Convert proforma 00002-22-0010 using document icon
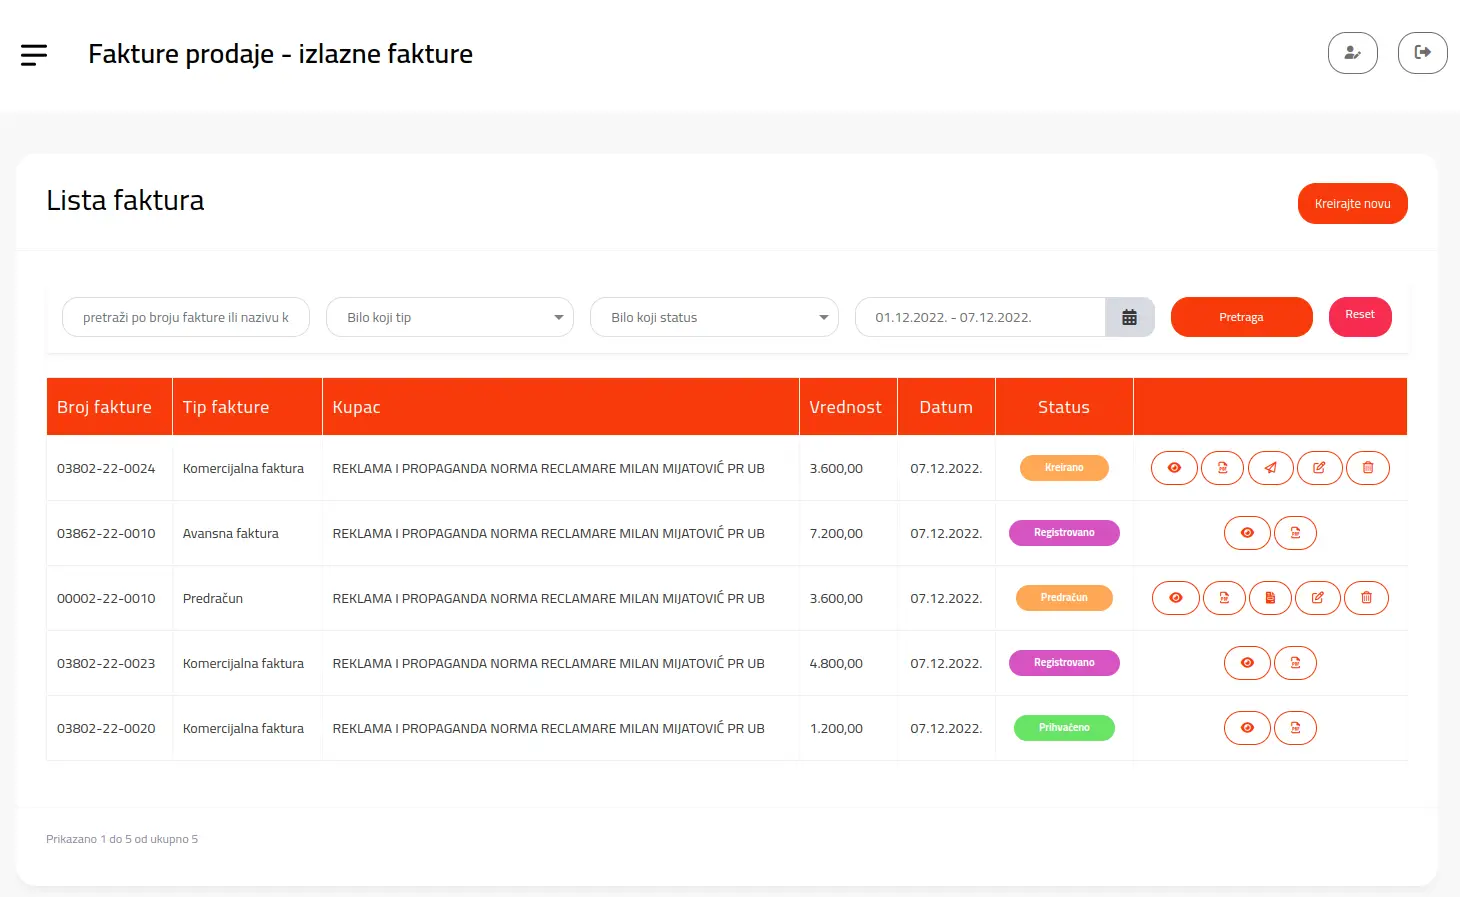The image size is (1460, 897). tap(1270, 598)
